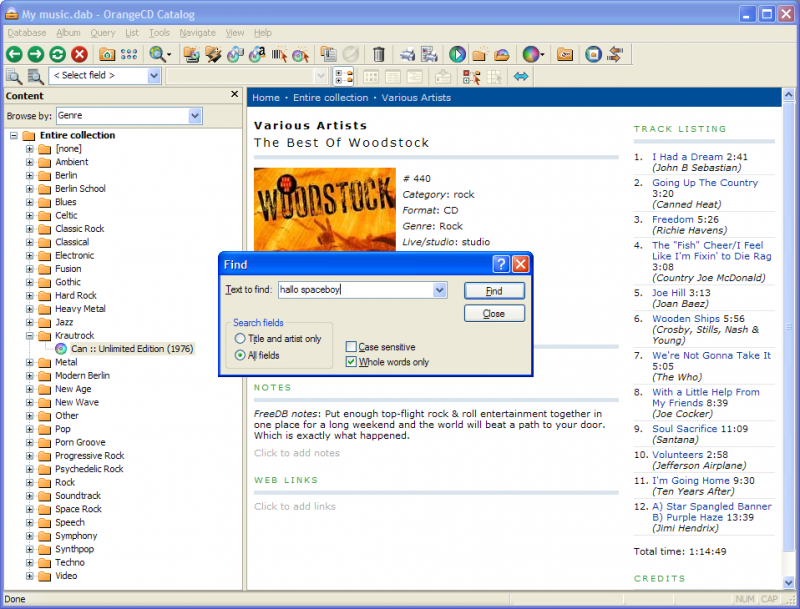Open the Query menu

(103, 33)
